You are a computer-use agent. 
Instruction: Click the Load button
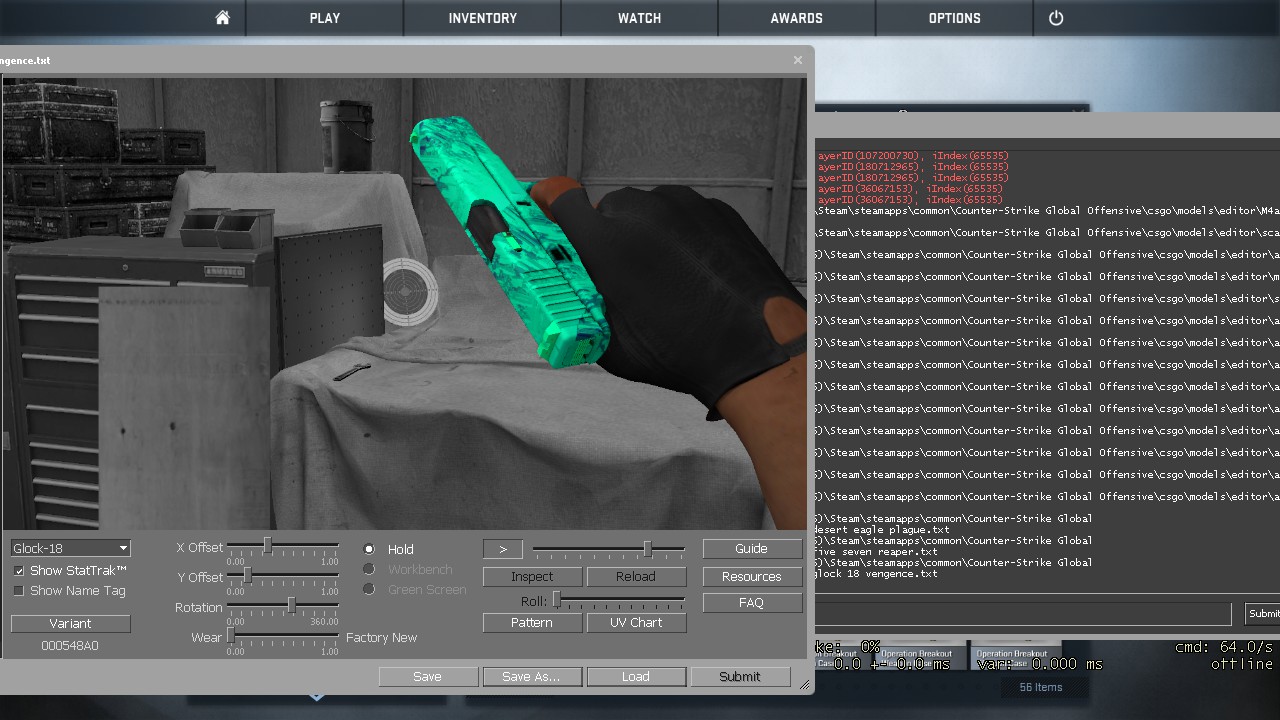pos(636,677)
